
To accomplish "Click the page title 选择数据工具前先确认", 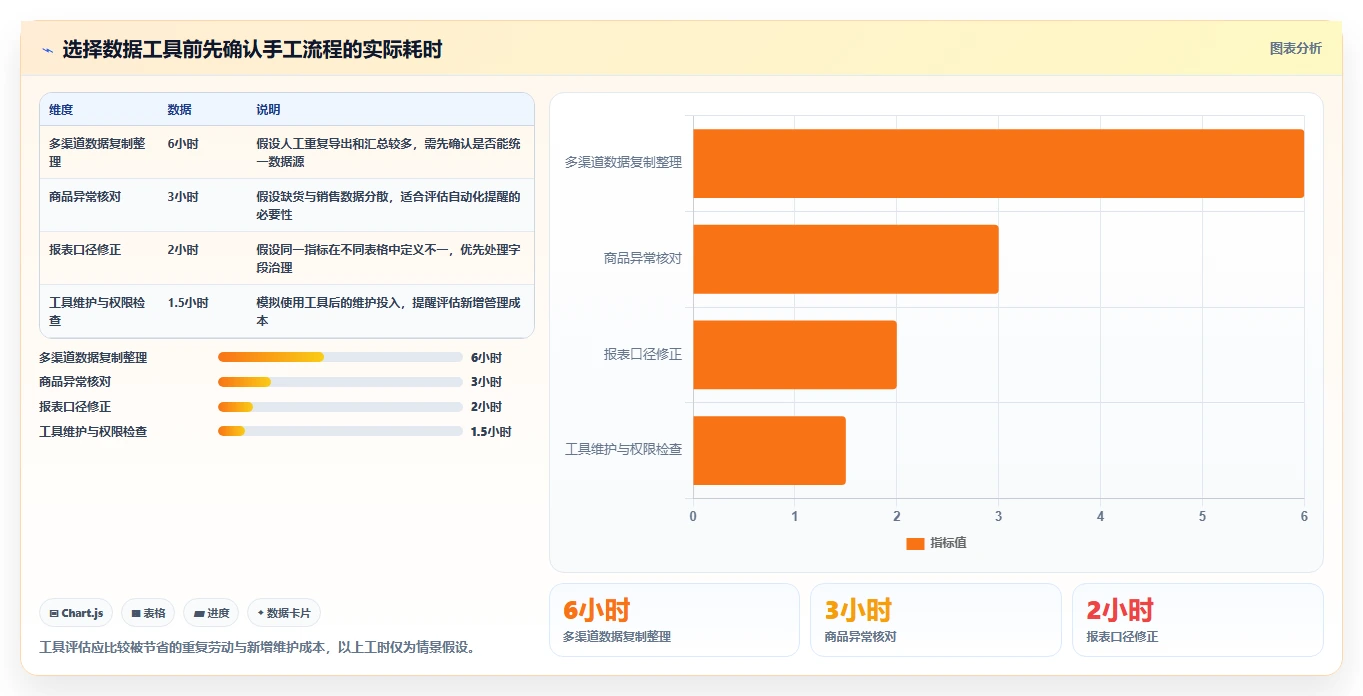I will click(x=252, y=50).
